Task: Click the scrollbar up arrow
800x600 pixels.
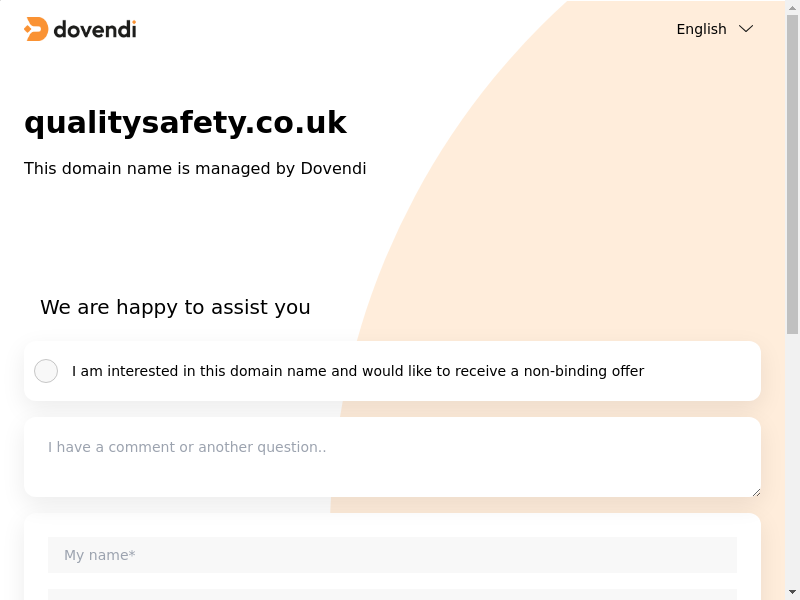Action: tap(792, 8)
